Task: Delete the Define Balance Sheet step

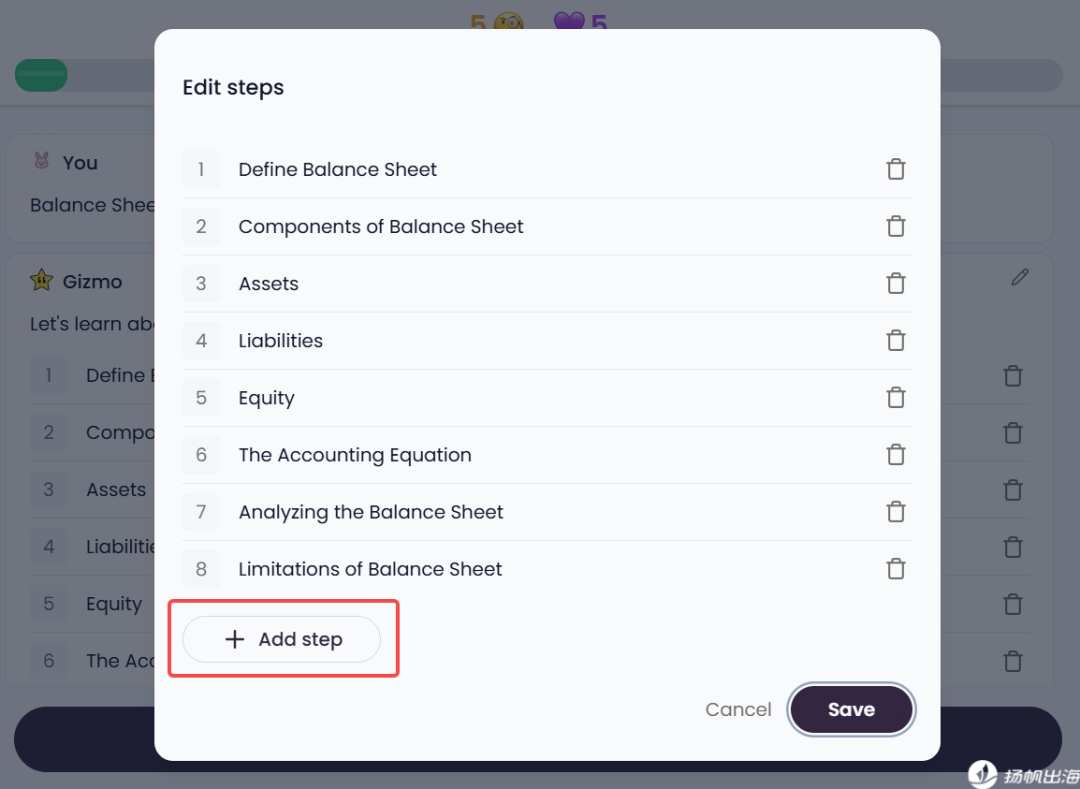Action: pyautogui.click(x=896, y=169)
